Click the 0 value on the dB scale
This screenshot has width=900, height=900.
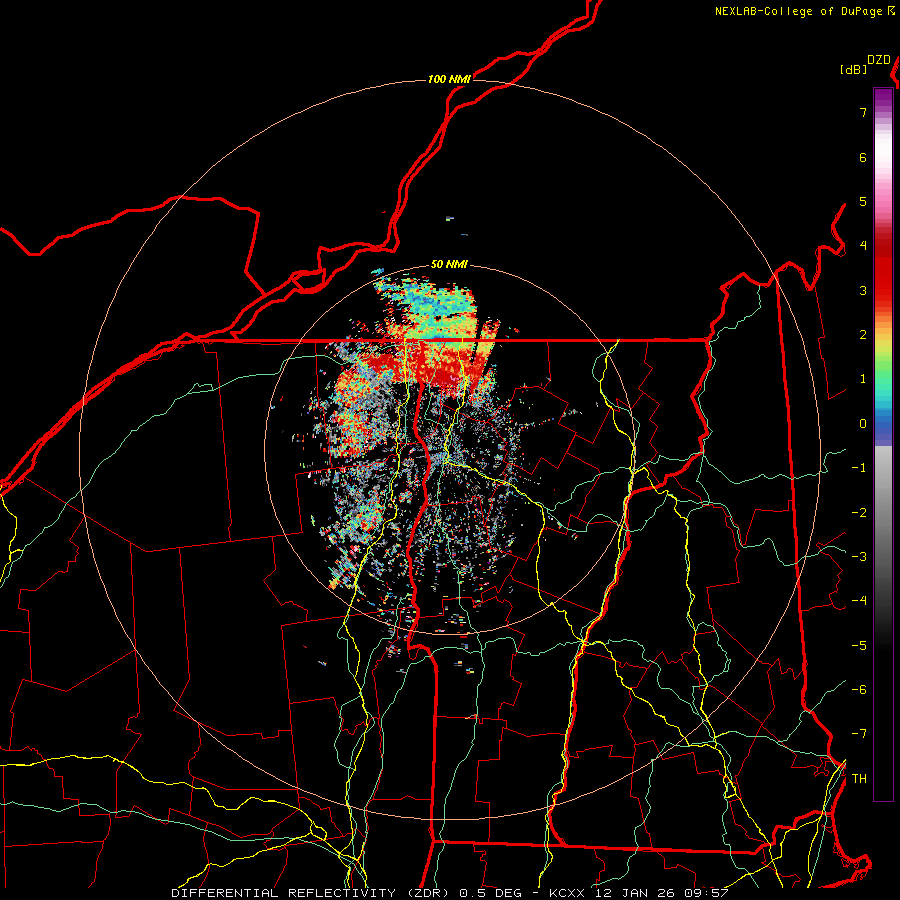tap(863, 424)
